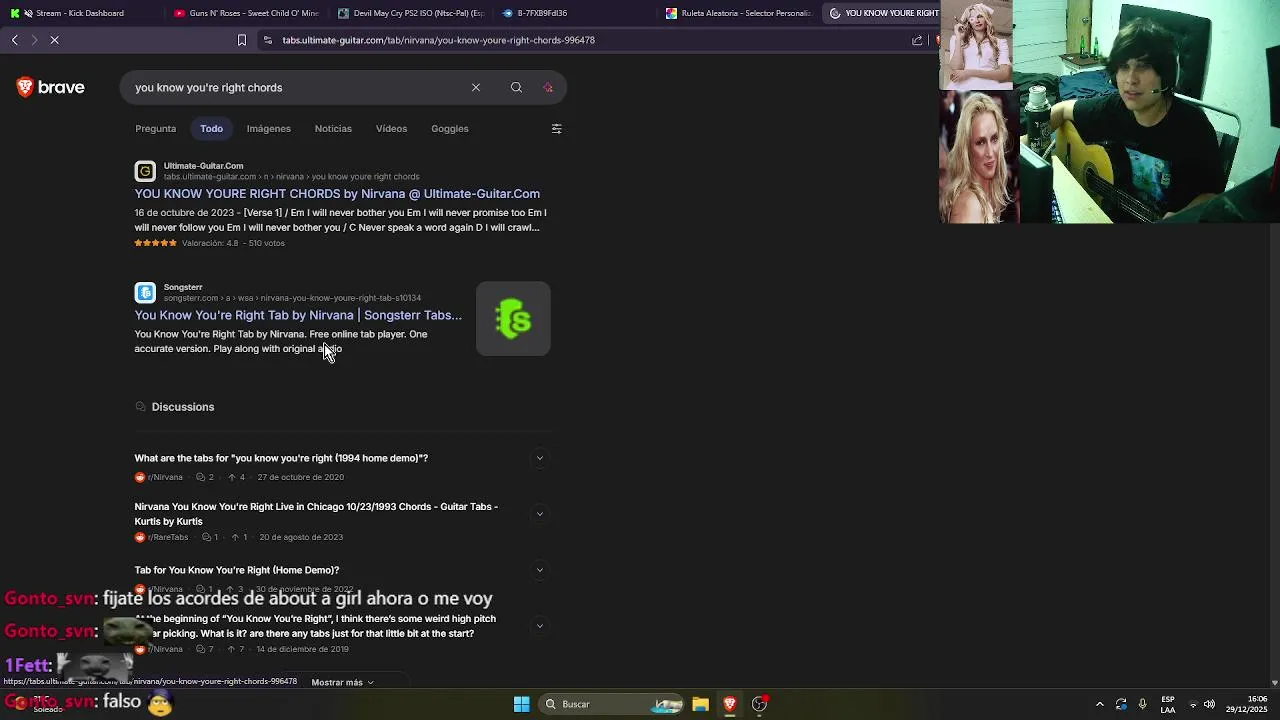
Task: Click the 27 de octubre de 2020 date
Action: [x=300, y=477]
